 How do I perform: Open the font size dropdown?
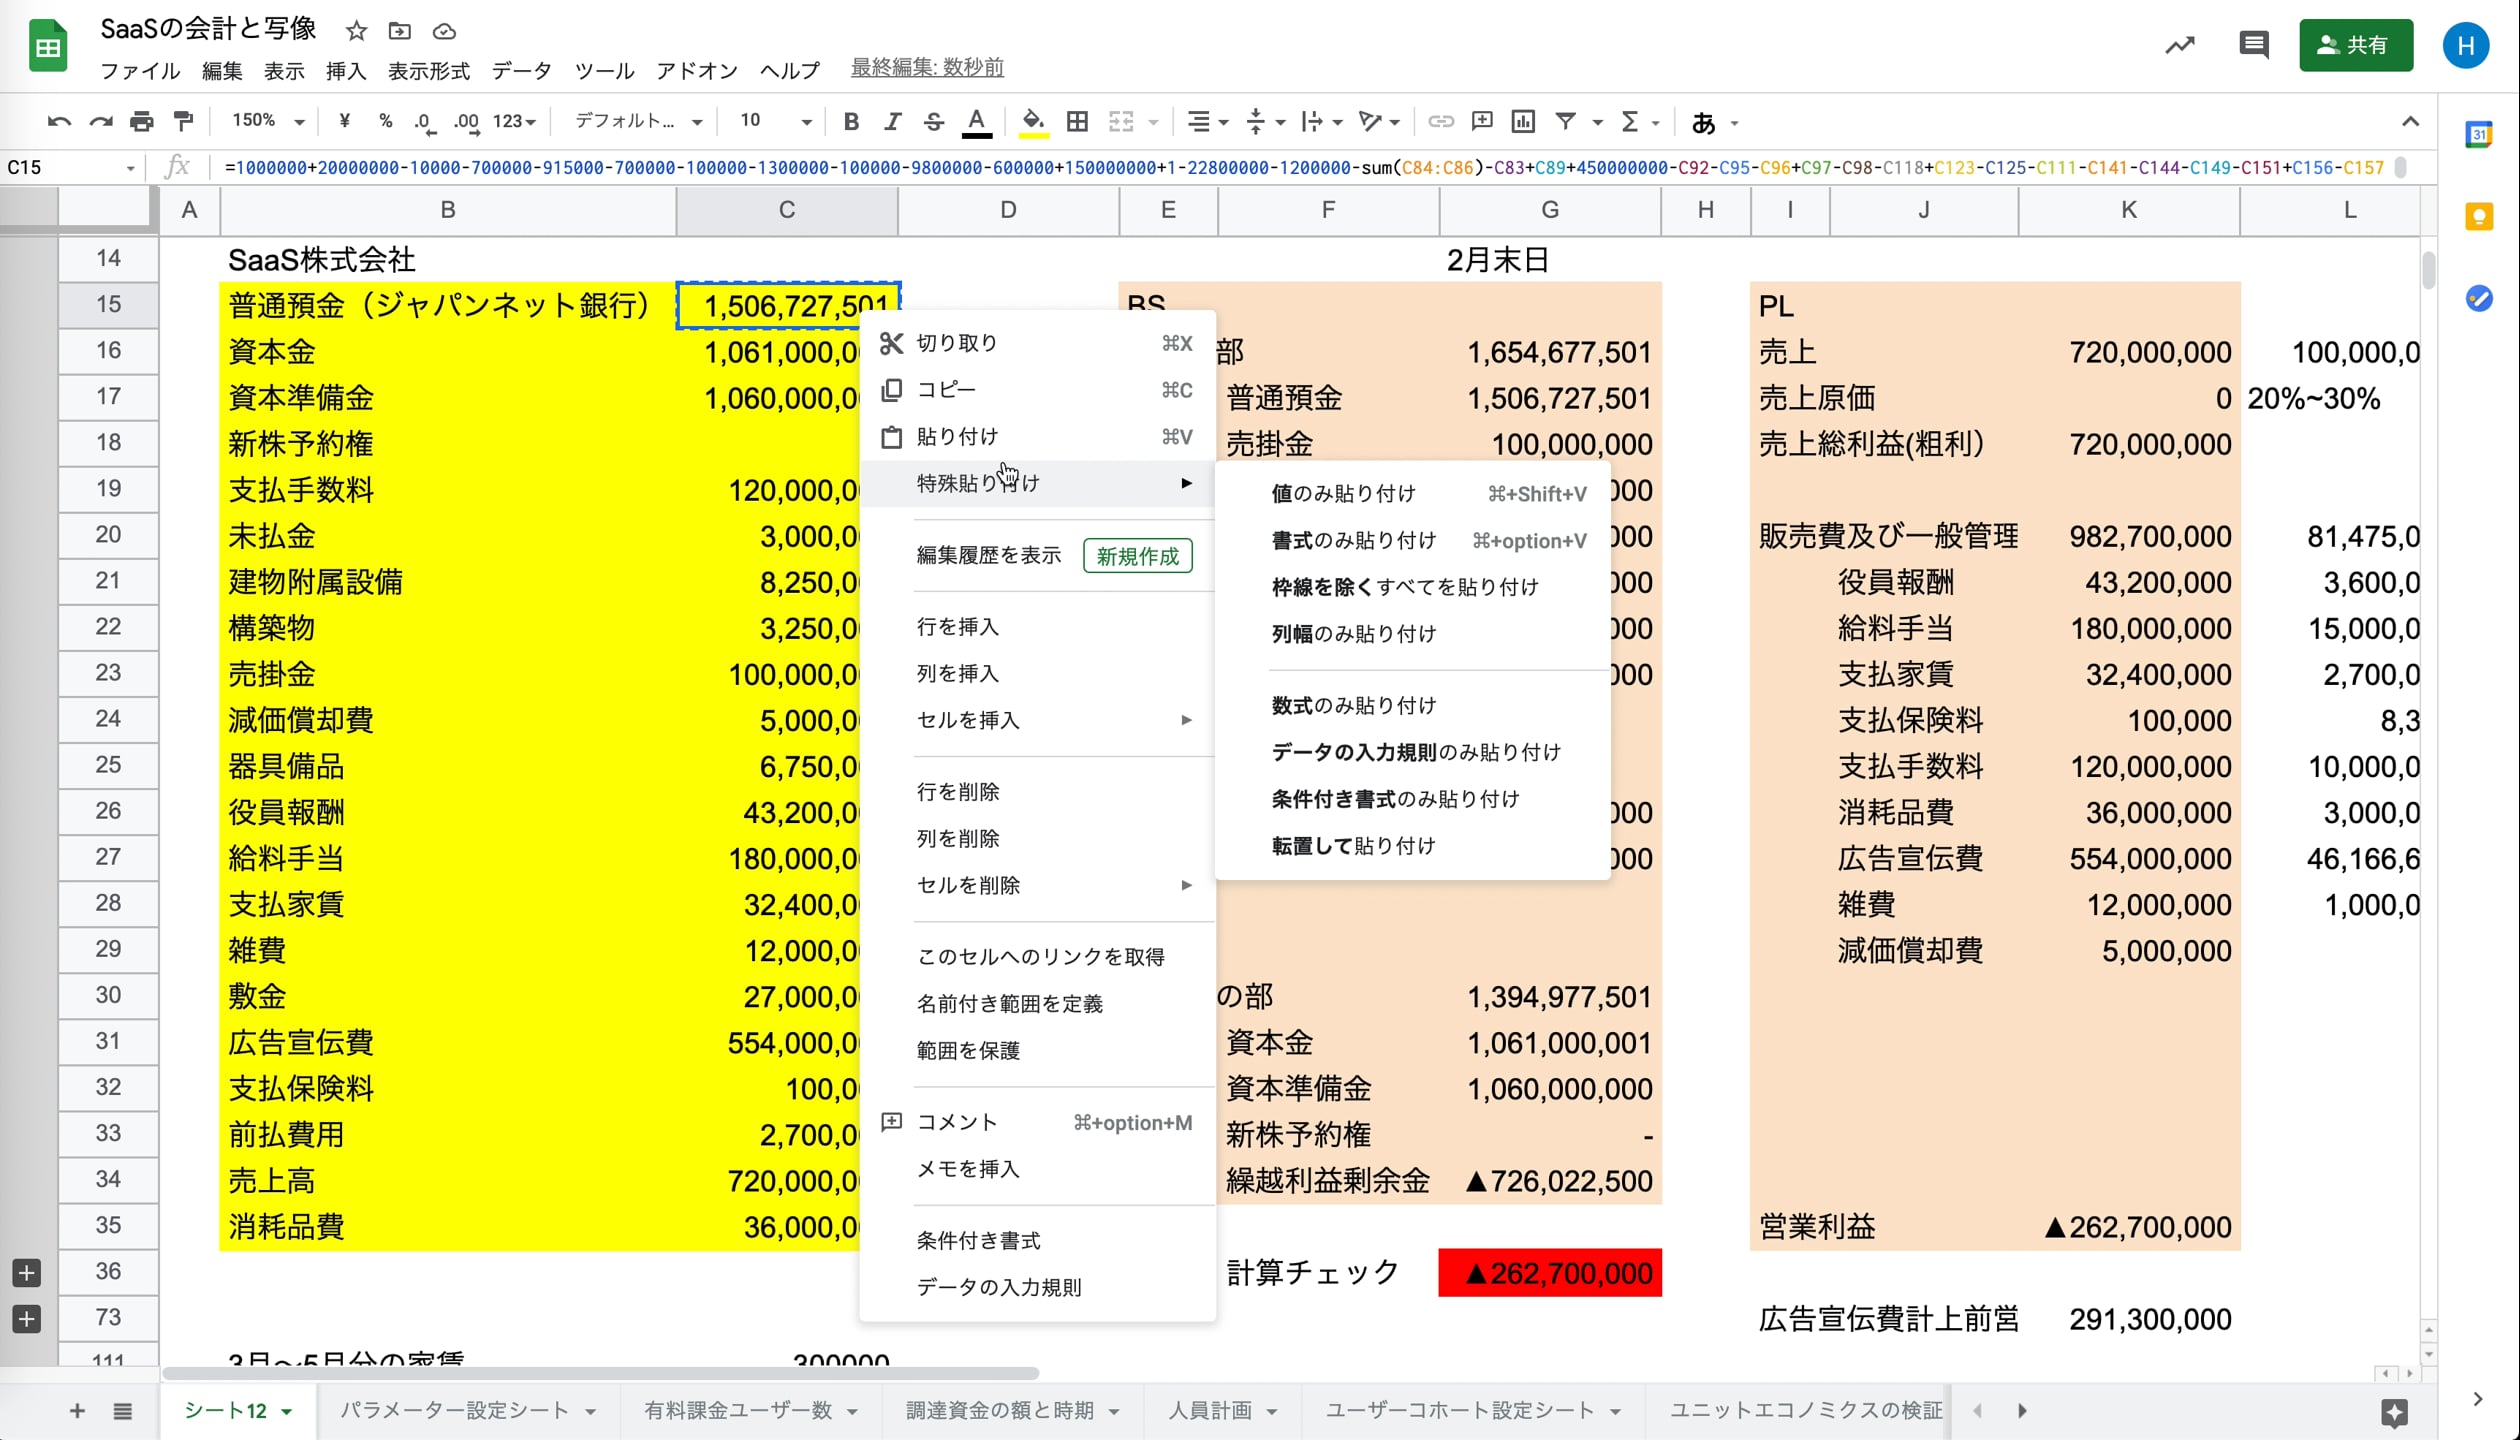tap(772, 121)
